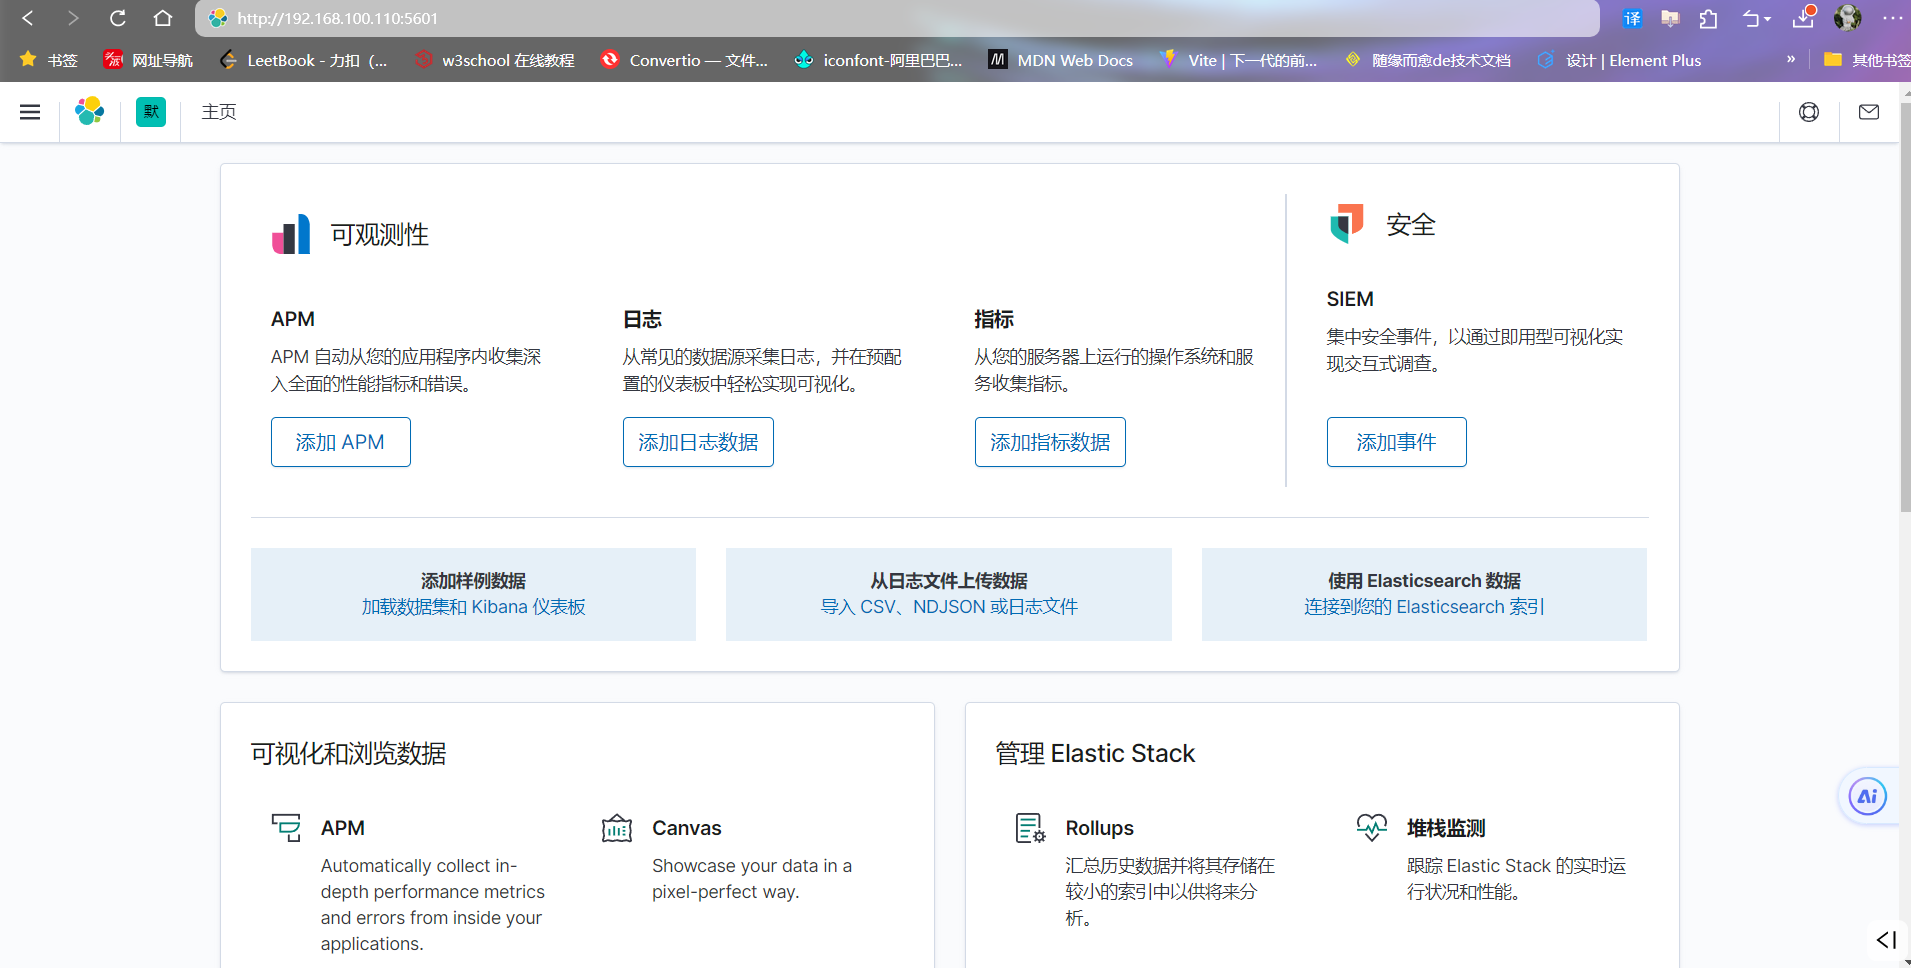Click the Observability bar-chart logo

click(291, 234)
